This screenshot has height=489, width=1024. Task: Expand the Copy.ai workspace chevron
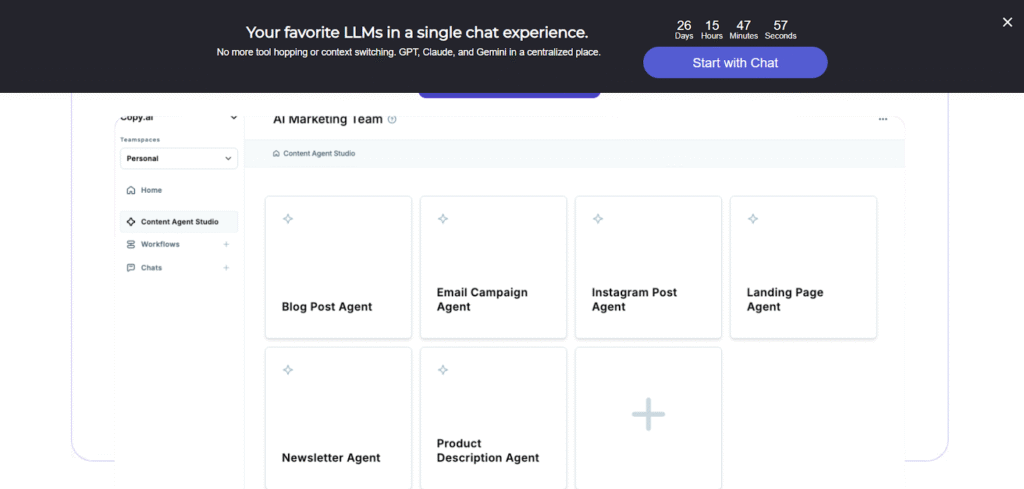coord(234,118)
